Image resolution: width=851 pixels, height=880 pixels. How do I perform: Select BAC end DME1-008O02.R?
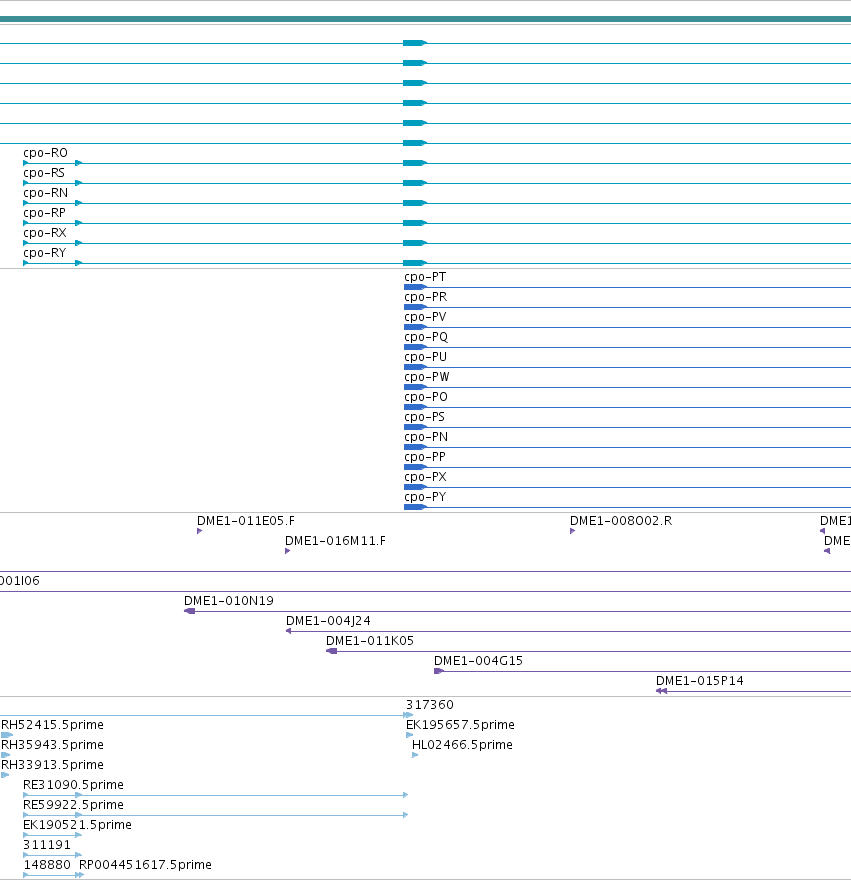(621, 521)
